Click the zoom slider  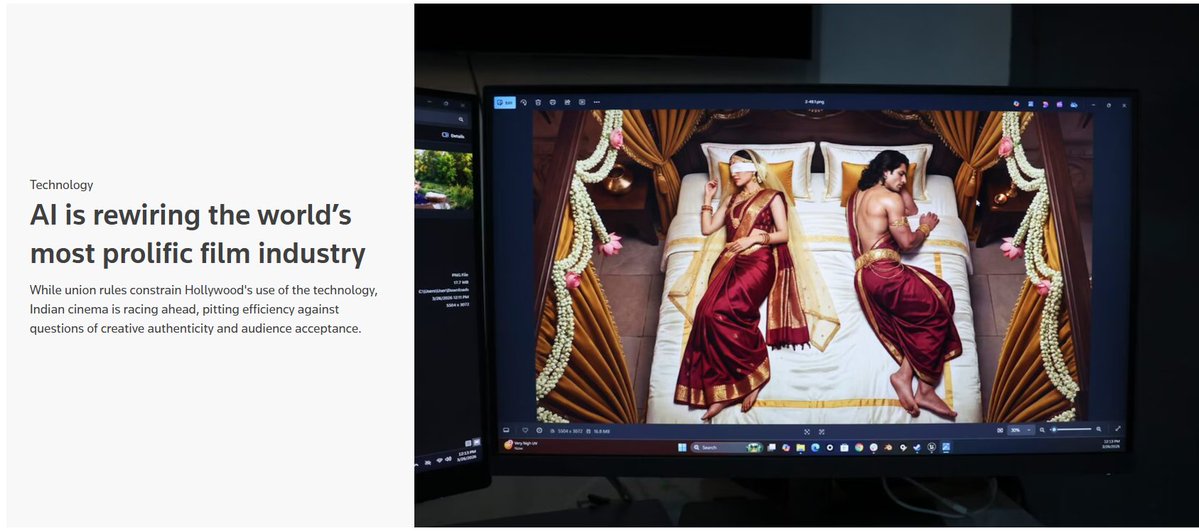coord(1071,429)
